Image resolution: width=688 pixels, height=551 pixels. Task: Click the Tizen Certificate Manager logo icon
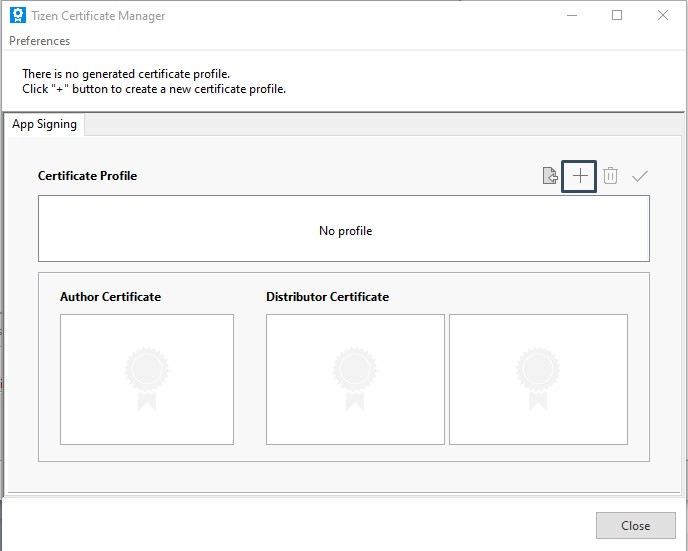pyautogui.click(x=17, y=16)
